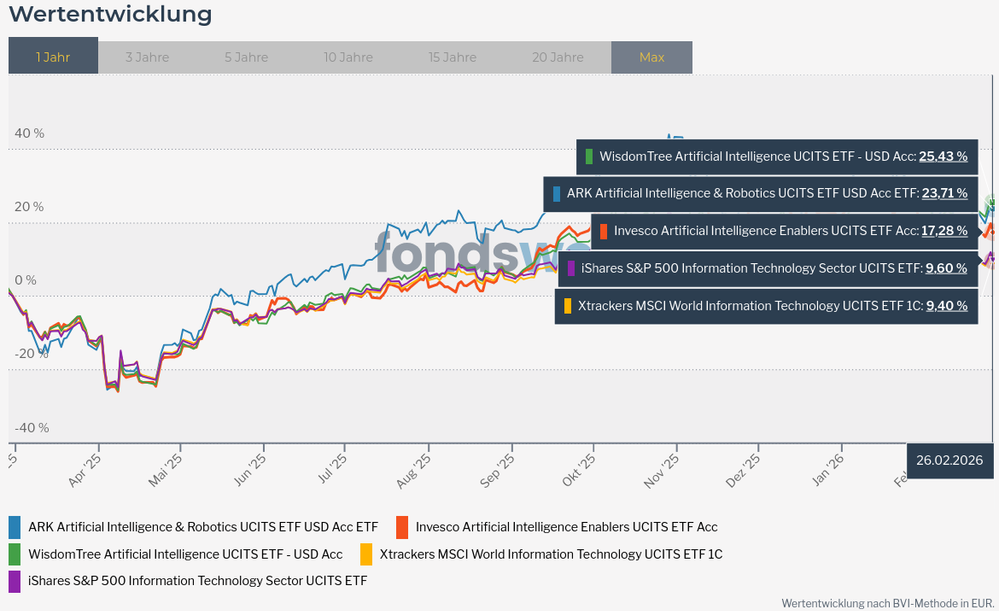Click the orange Invesco legend color swatch
The height and width of the screenshot is (611, 999).
click(x=402, y=528)
